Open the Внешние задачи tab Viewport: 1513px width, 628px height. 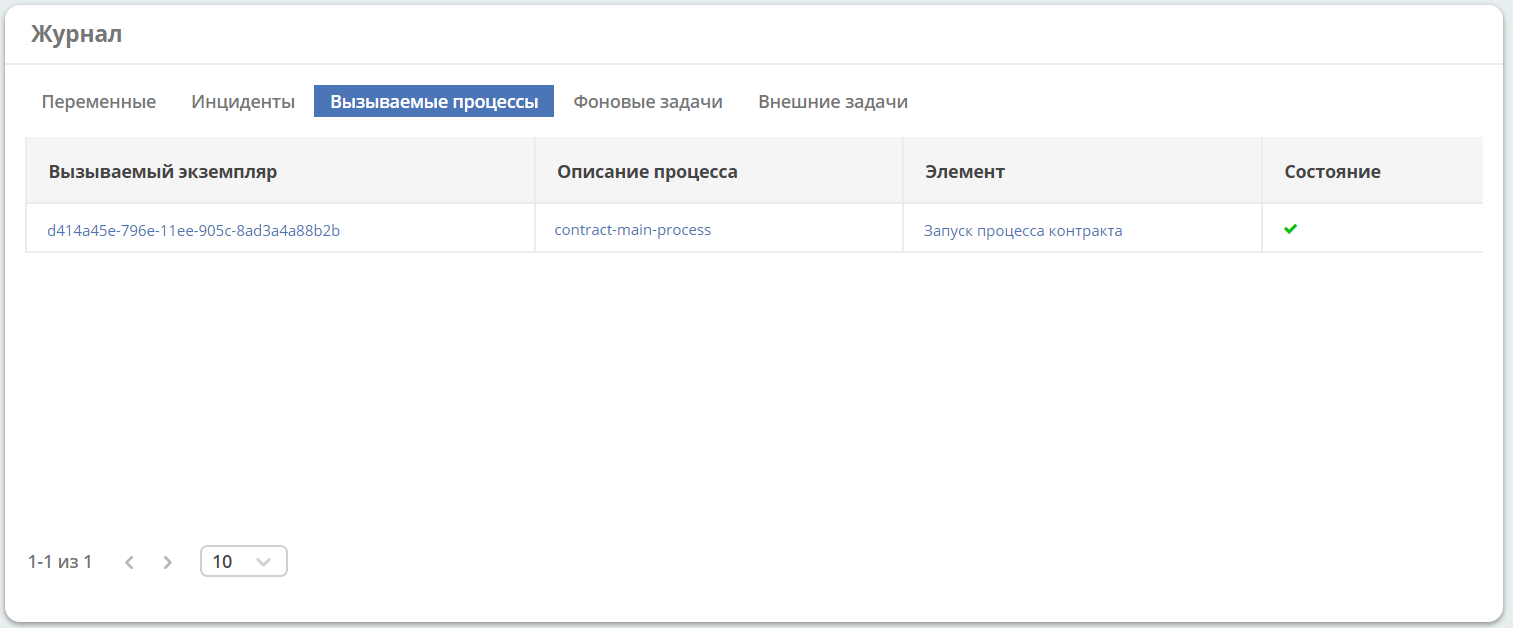tap(833, 101)
